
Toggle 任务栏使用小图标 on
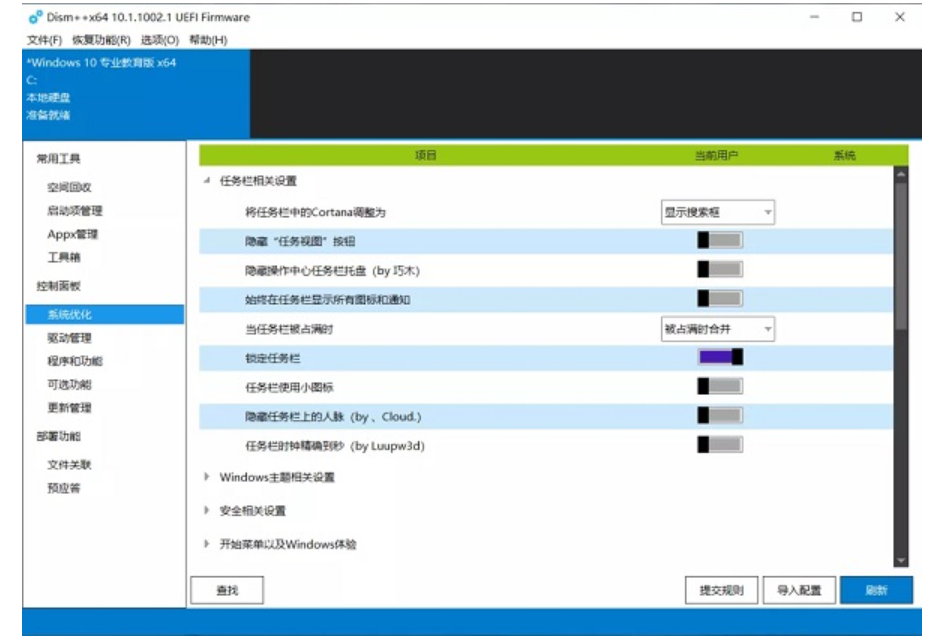pos(719,386)
